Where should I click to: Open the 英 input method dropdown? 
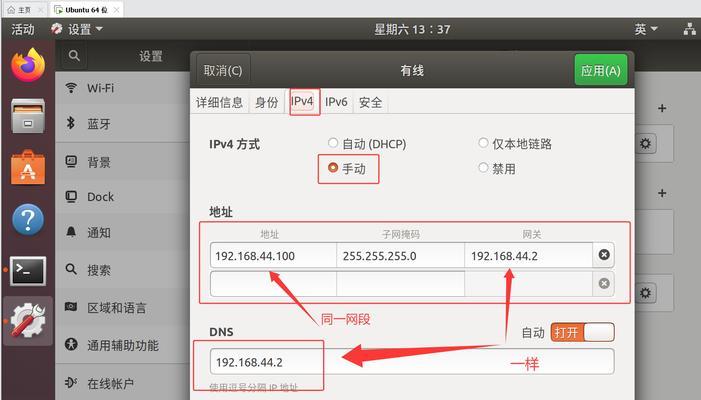(x=646, y=29)
